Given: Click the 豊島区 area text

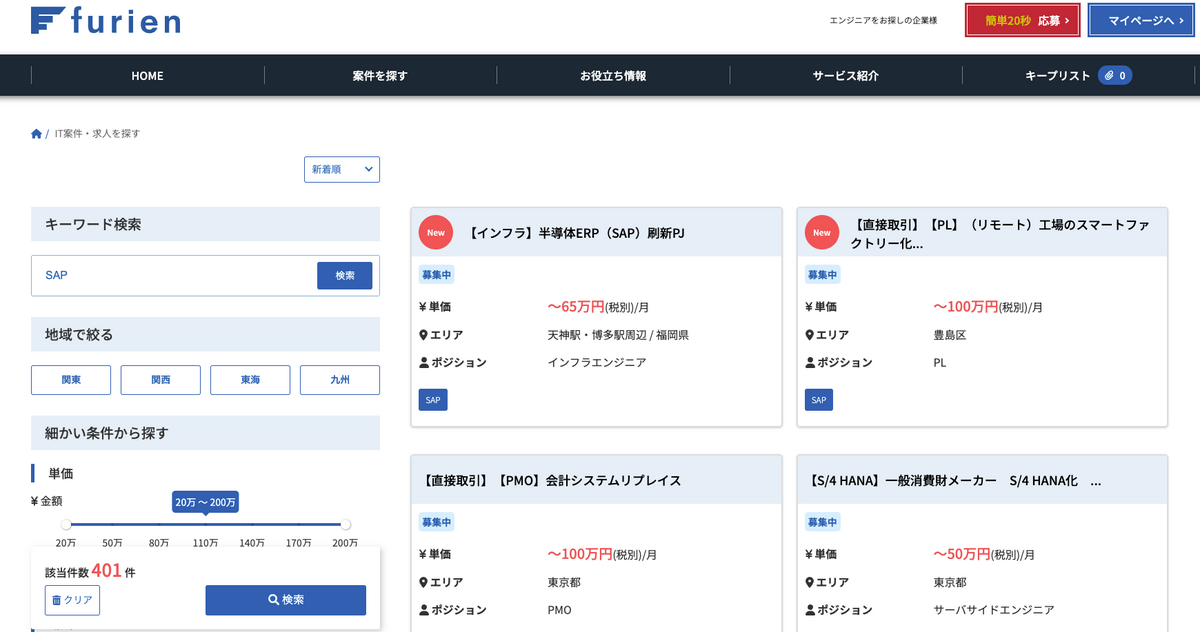Looking at the screenshot, I should (950, 335).
